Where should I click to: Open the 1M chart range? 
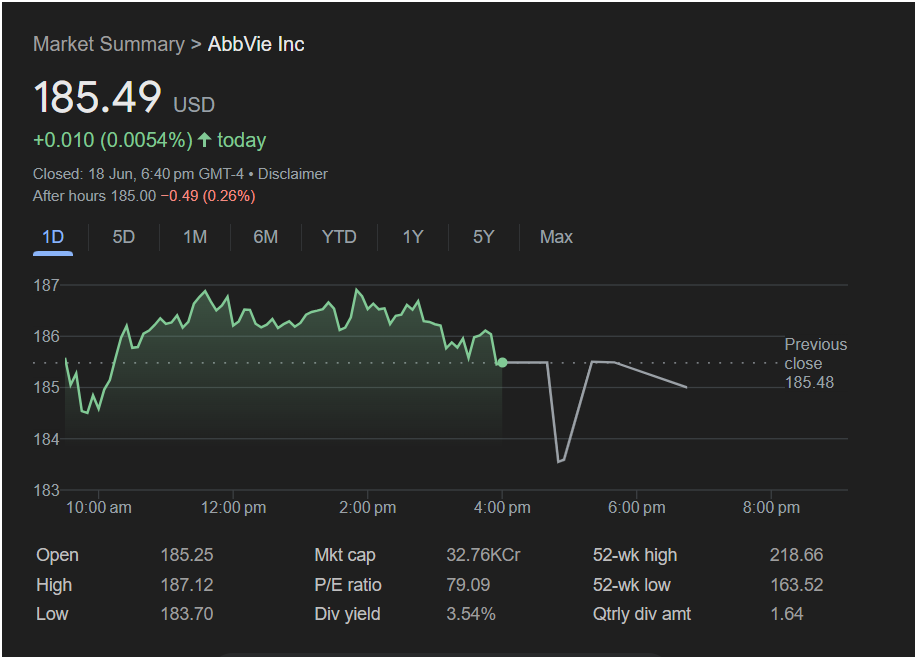click(195, 237)
